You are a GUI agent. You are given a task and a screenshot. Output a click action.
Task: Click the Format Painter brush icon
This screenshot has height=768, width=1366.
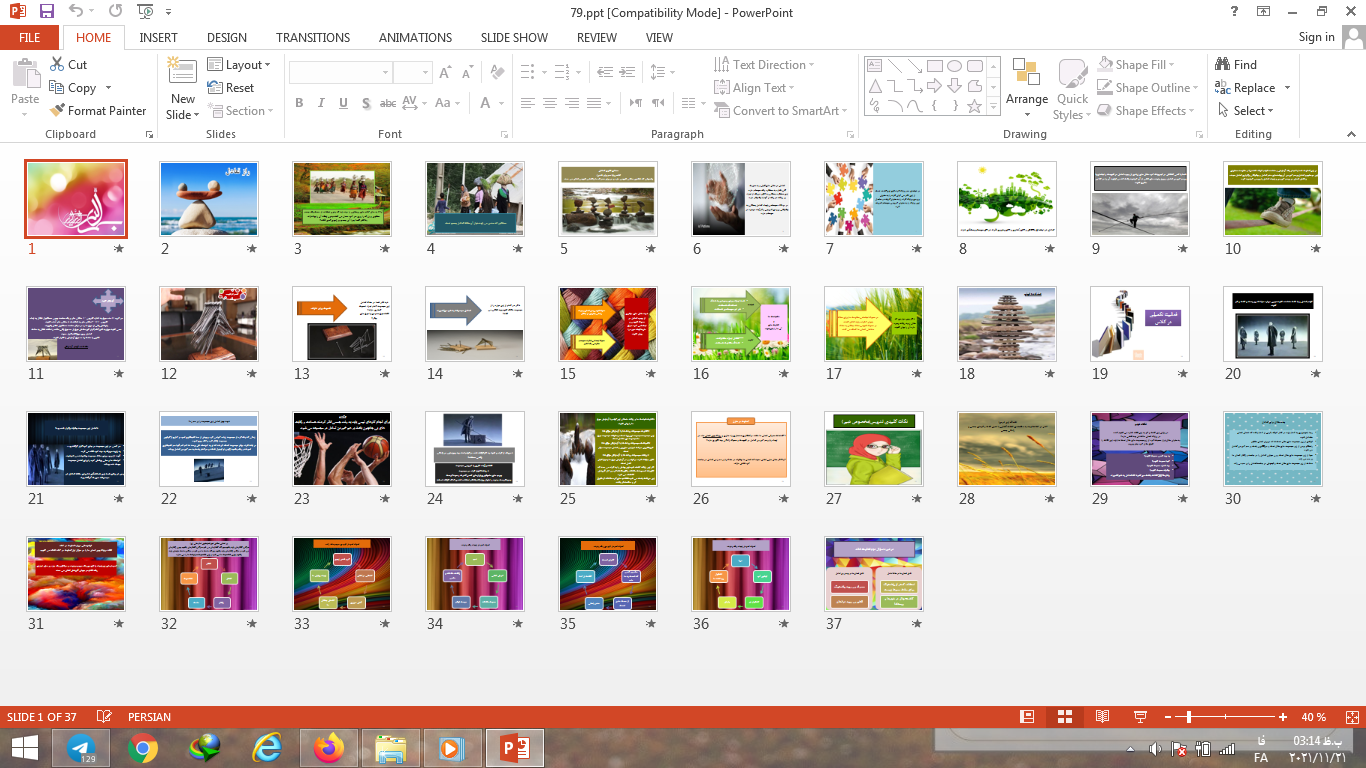[56, 111]
